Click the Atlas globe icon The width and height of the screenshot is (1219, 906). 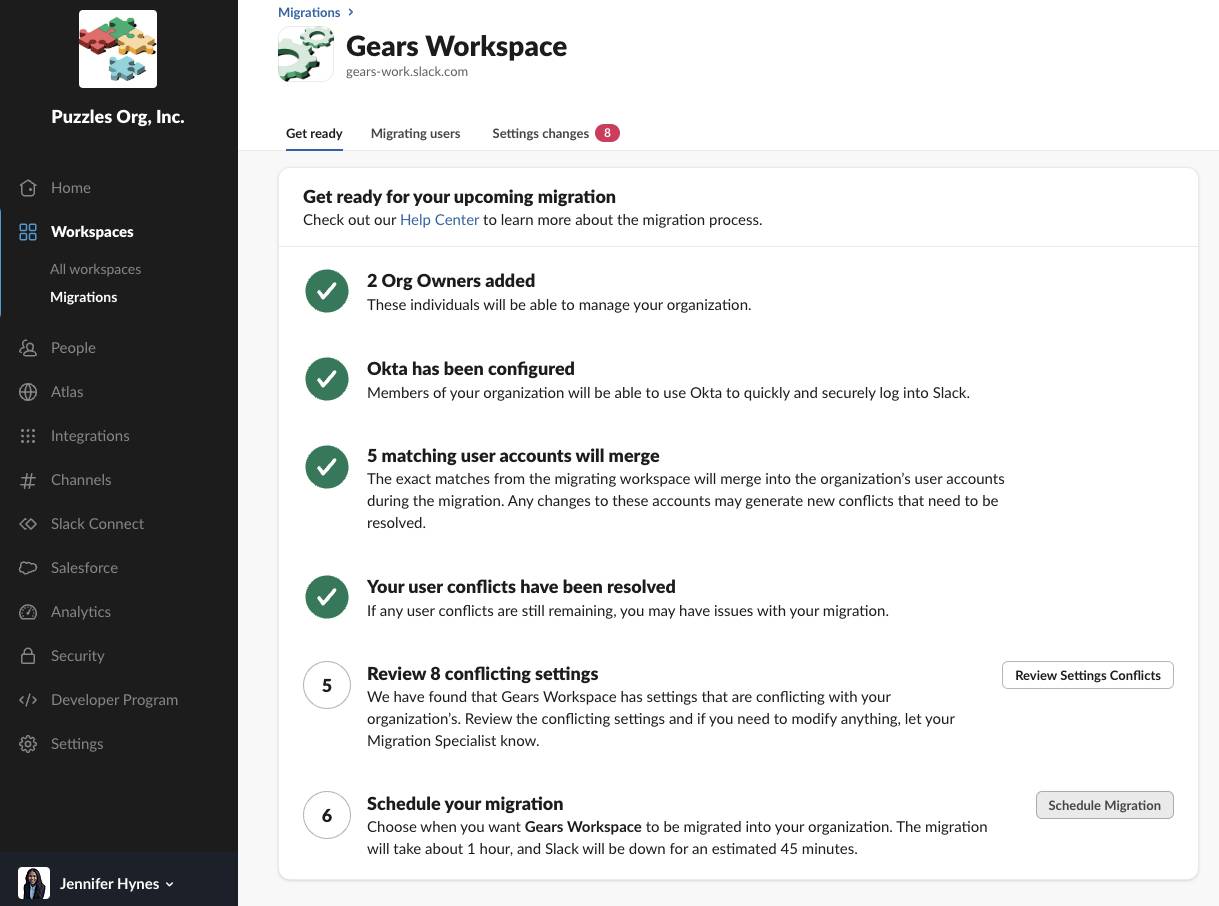click(28, 392)
